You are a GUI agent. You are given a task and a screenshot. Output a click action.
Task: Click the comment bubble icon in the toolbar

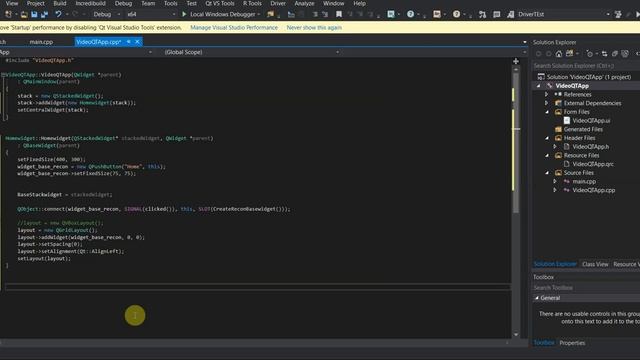tap(496, 14)
